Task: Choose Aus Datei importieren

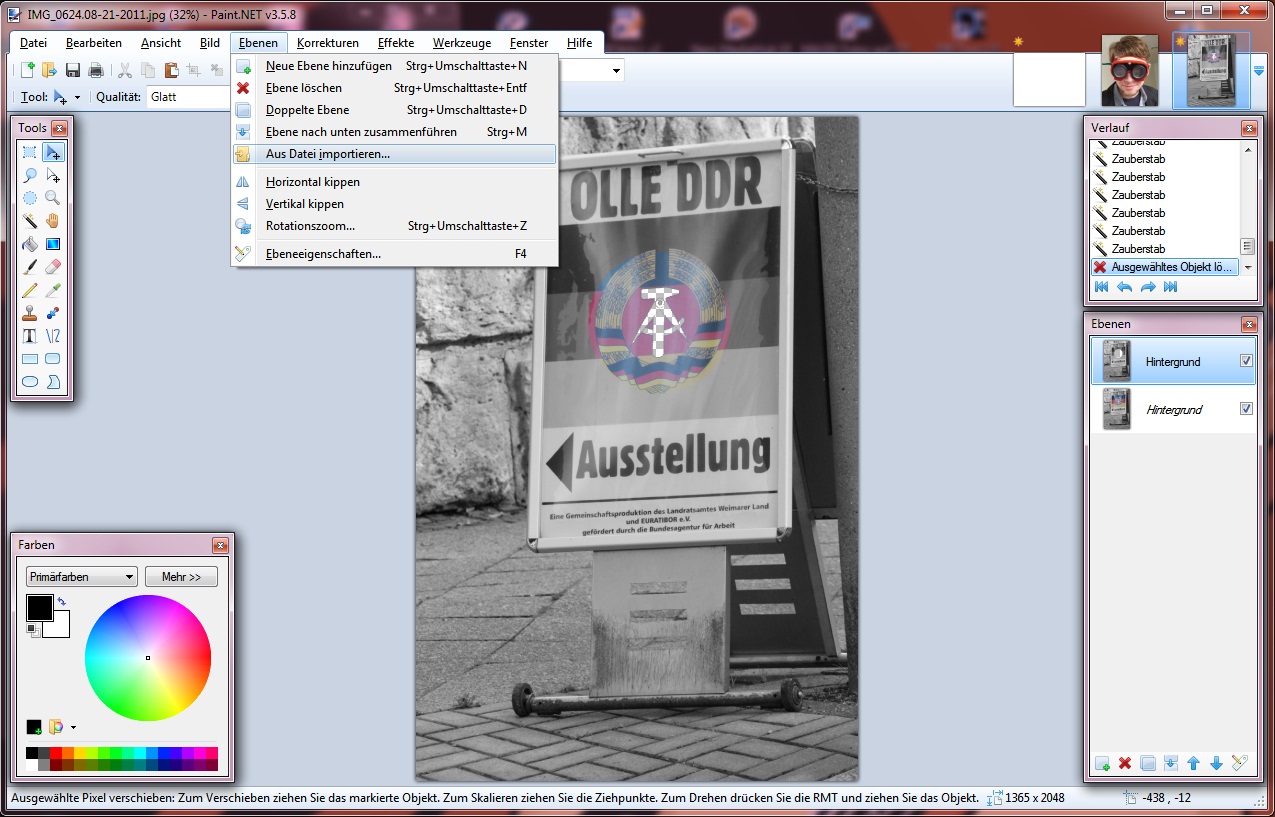Action: 395,154
